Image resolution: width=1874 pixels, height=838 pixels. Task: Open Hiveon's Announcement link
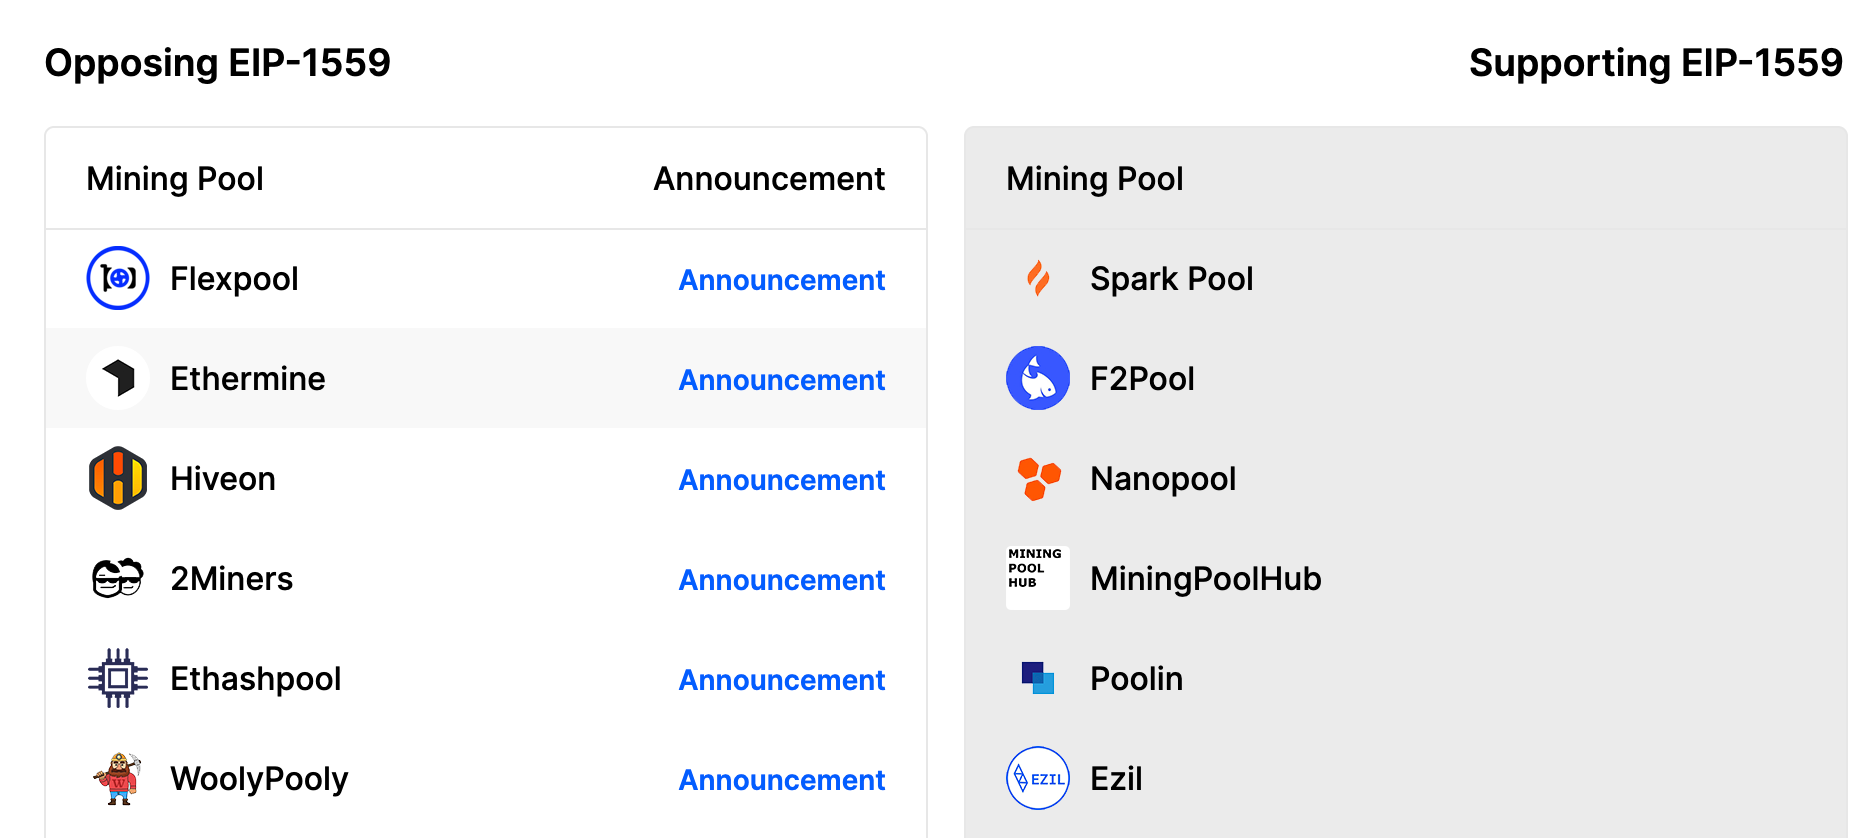click(782, 480)
